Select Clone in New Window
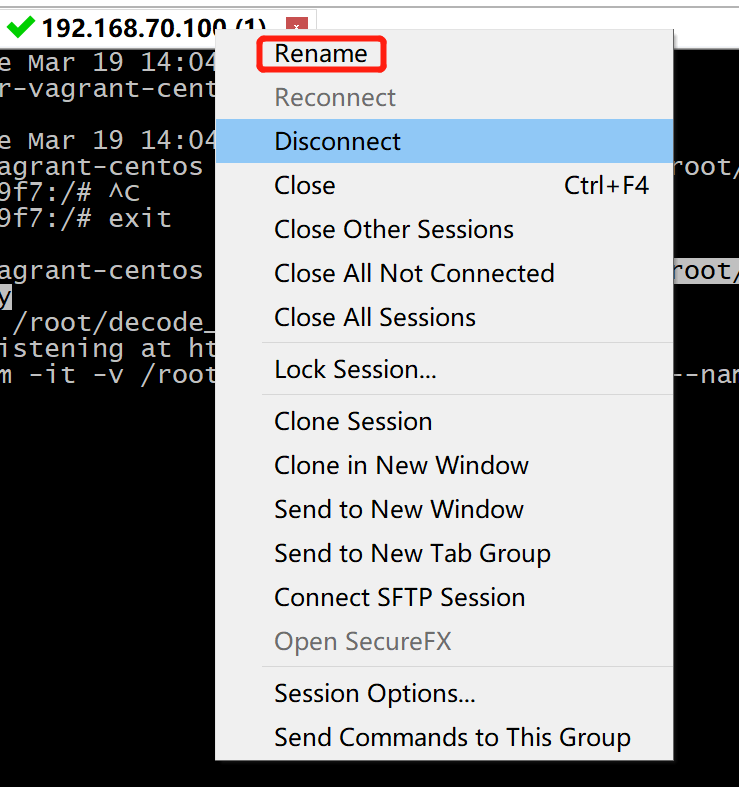This screenshot has width=739, height=787. click(401, 466)
